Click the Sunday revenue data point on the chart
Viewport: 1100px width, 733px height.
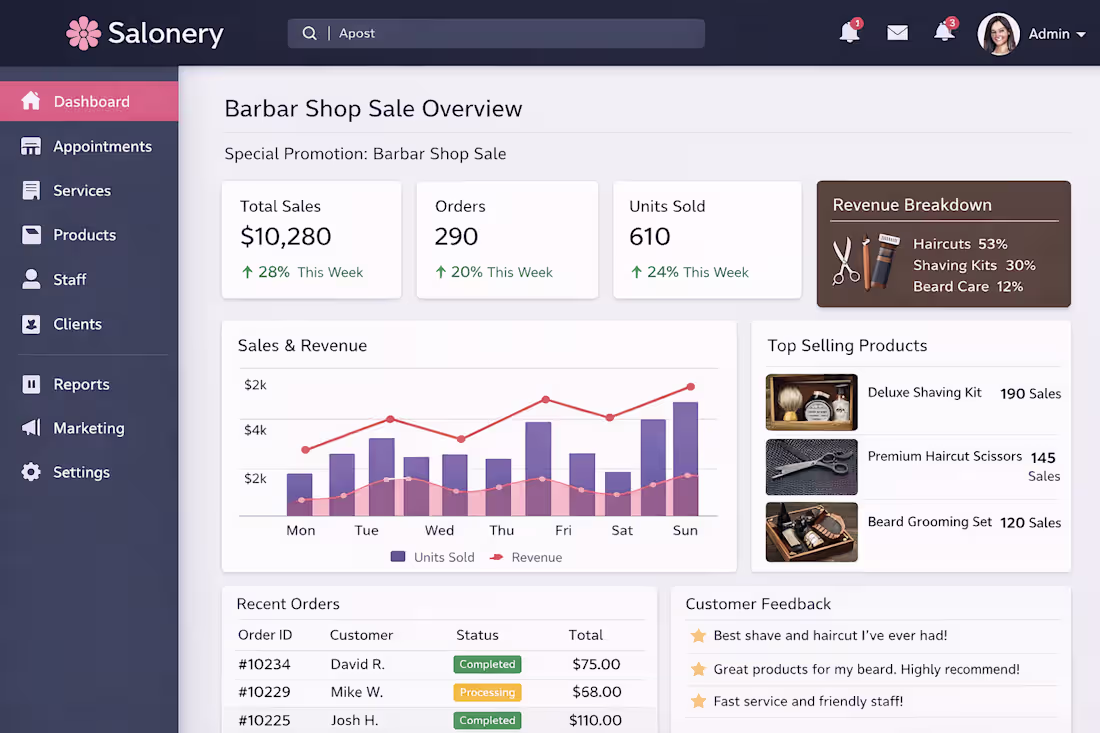tap(691, 386)
